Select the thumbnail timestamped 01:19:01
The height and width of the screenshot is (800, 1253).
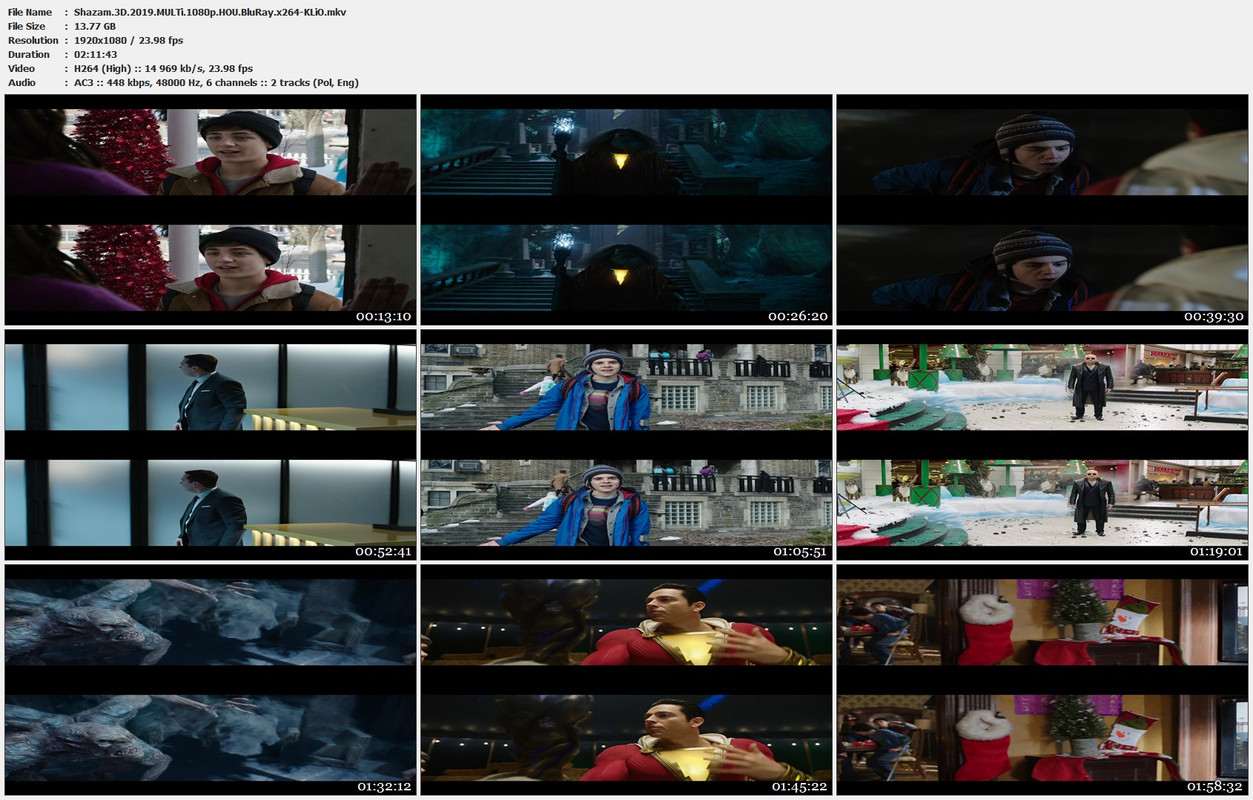(1042, 445)
